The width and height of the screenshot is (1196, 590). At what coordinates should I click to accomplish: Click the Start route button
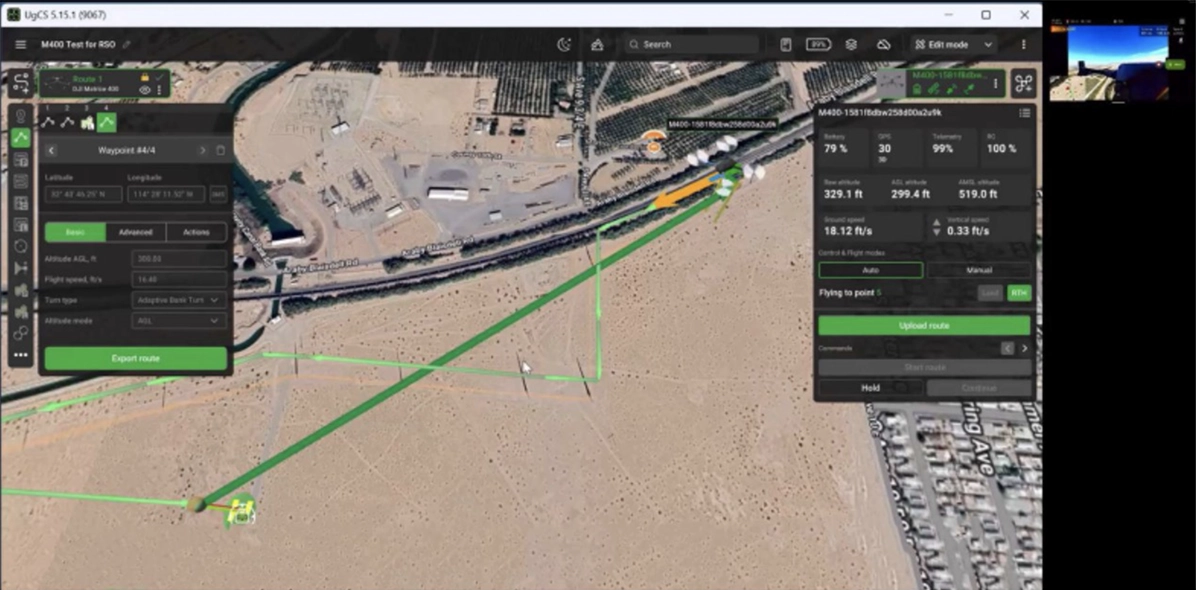pos(924,367)
